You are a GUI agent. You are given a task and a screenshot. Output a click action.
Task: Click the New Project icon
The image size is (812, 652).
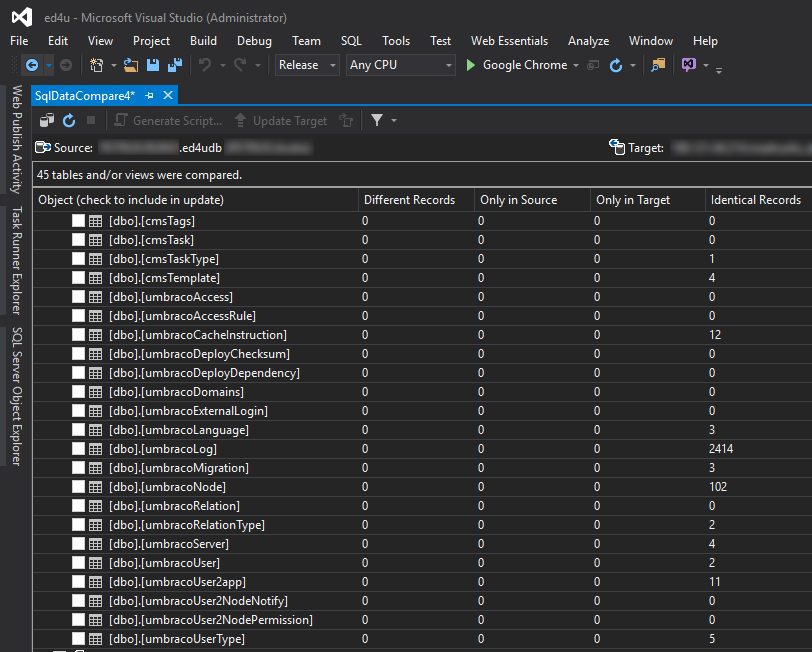[96, 65]
